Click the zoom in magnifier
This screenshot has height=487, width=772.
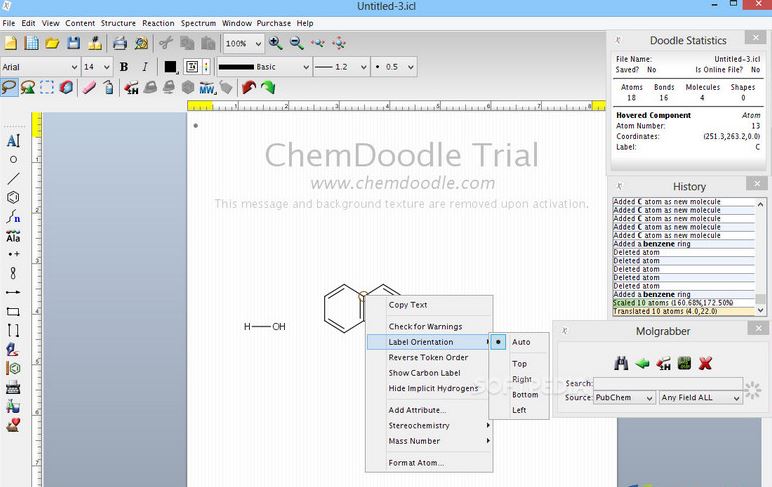point(275,43)
